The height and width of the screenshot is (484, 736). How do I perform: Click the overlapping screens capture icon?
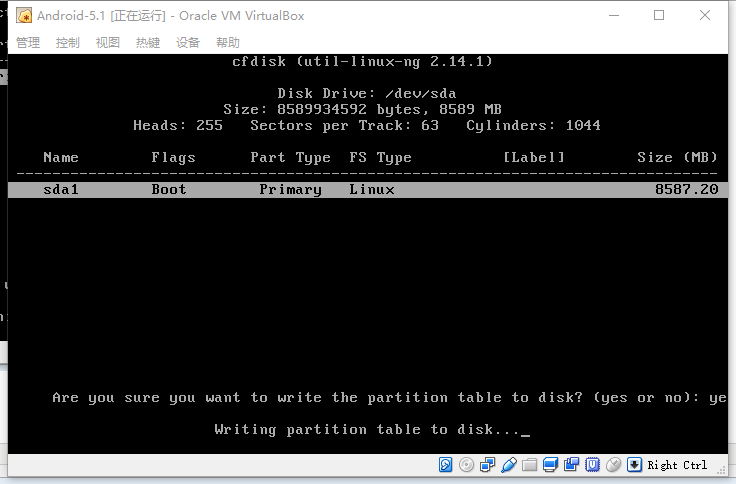571,465
